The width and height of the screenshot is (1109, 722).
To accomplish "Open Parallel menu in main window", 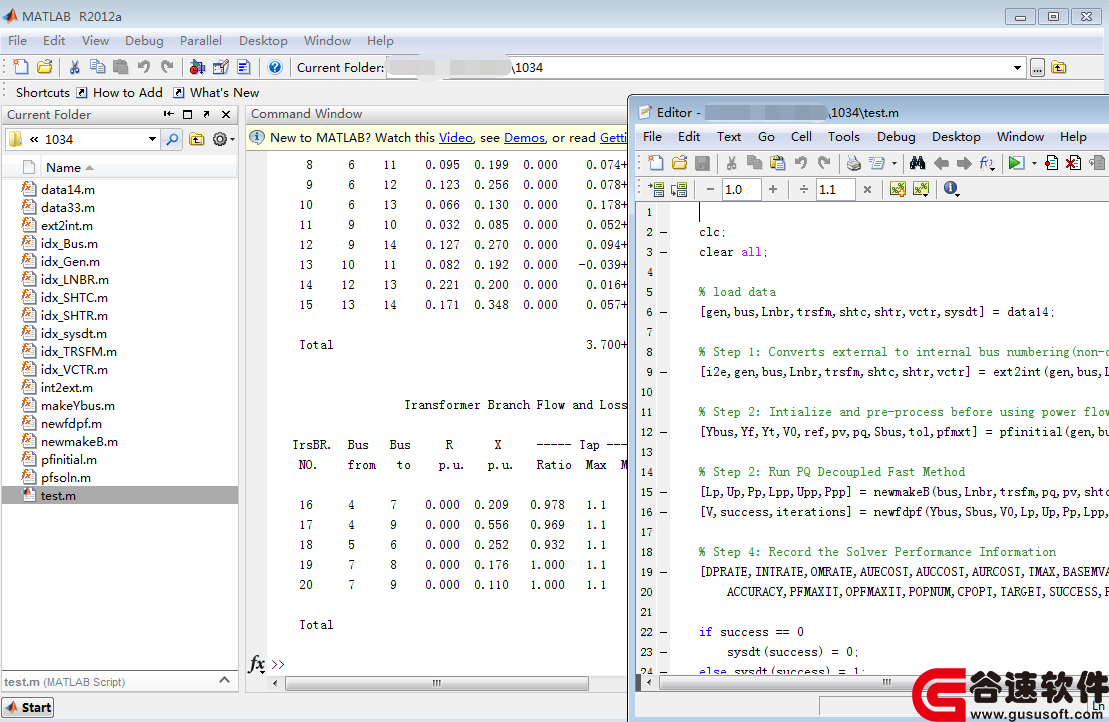I will point(200,41).
